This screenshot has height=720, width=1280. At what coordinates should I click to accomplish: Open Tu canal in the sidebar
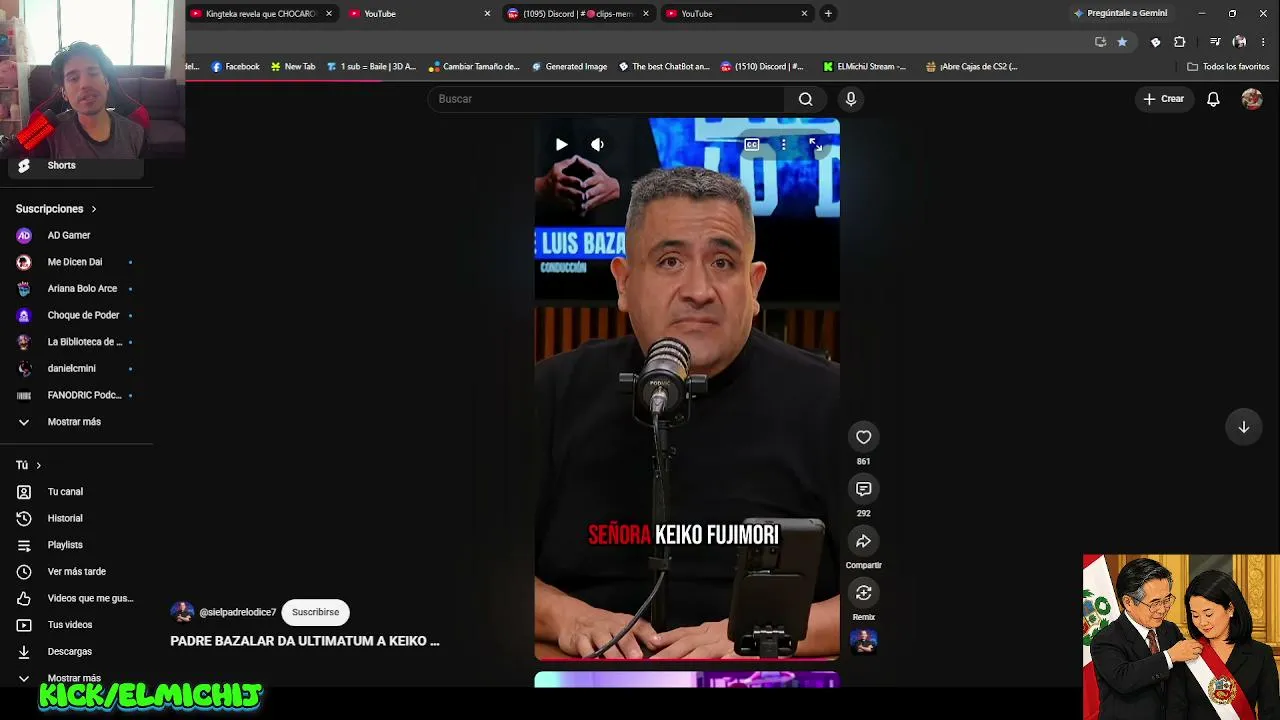76,492
